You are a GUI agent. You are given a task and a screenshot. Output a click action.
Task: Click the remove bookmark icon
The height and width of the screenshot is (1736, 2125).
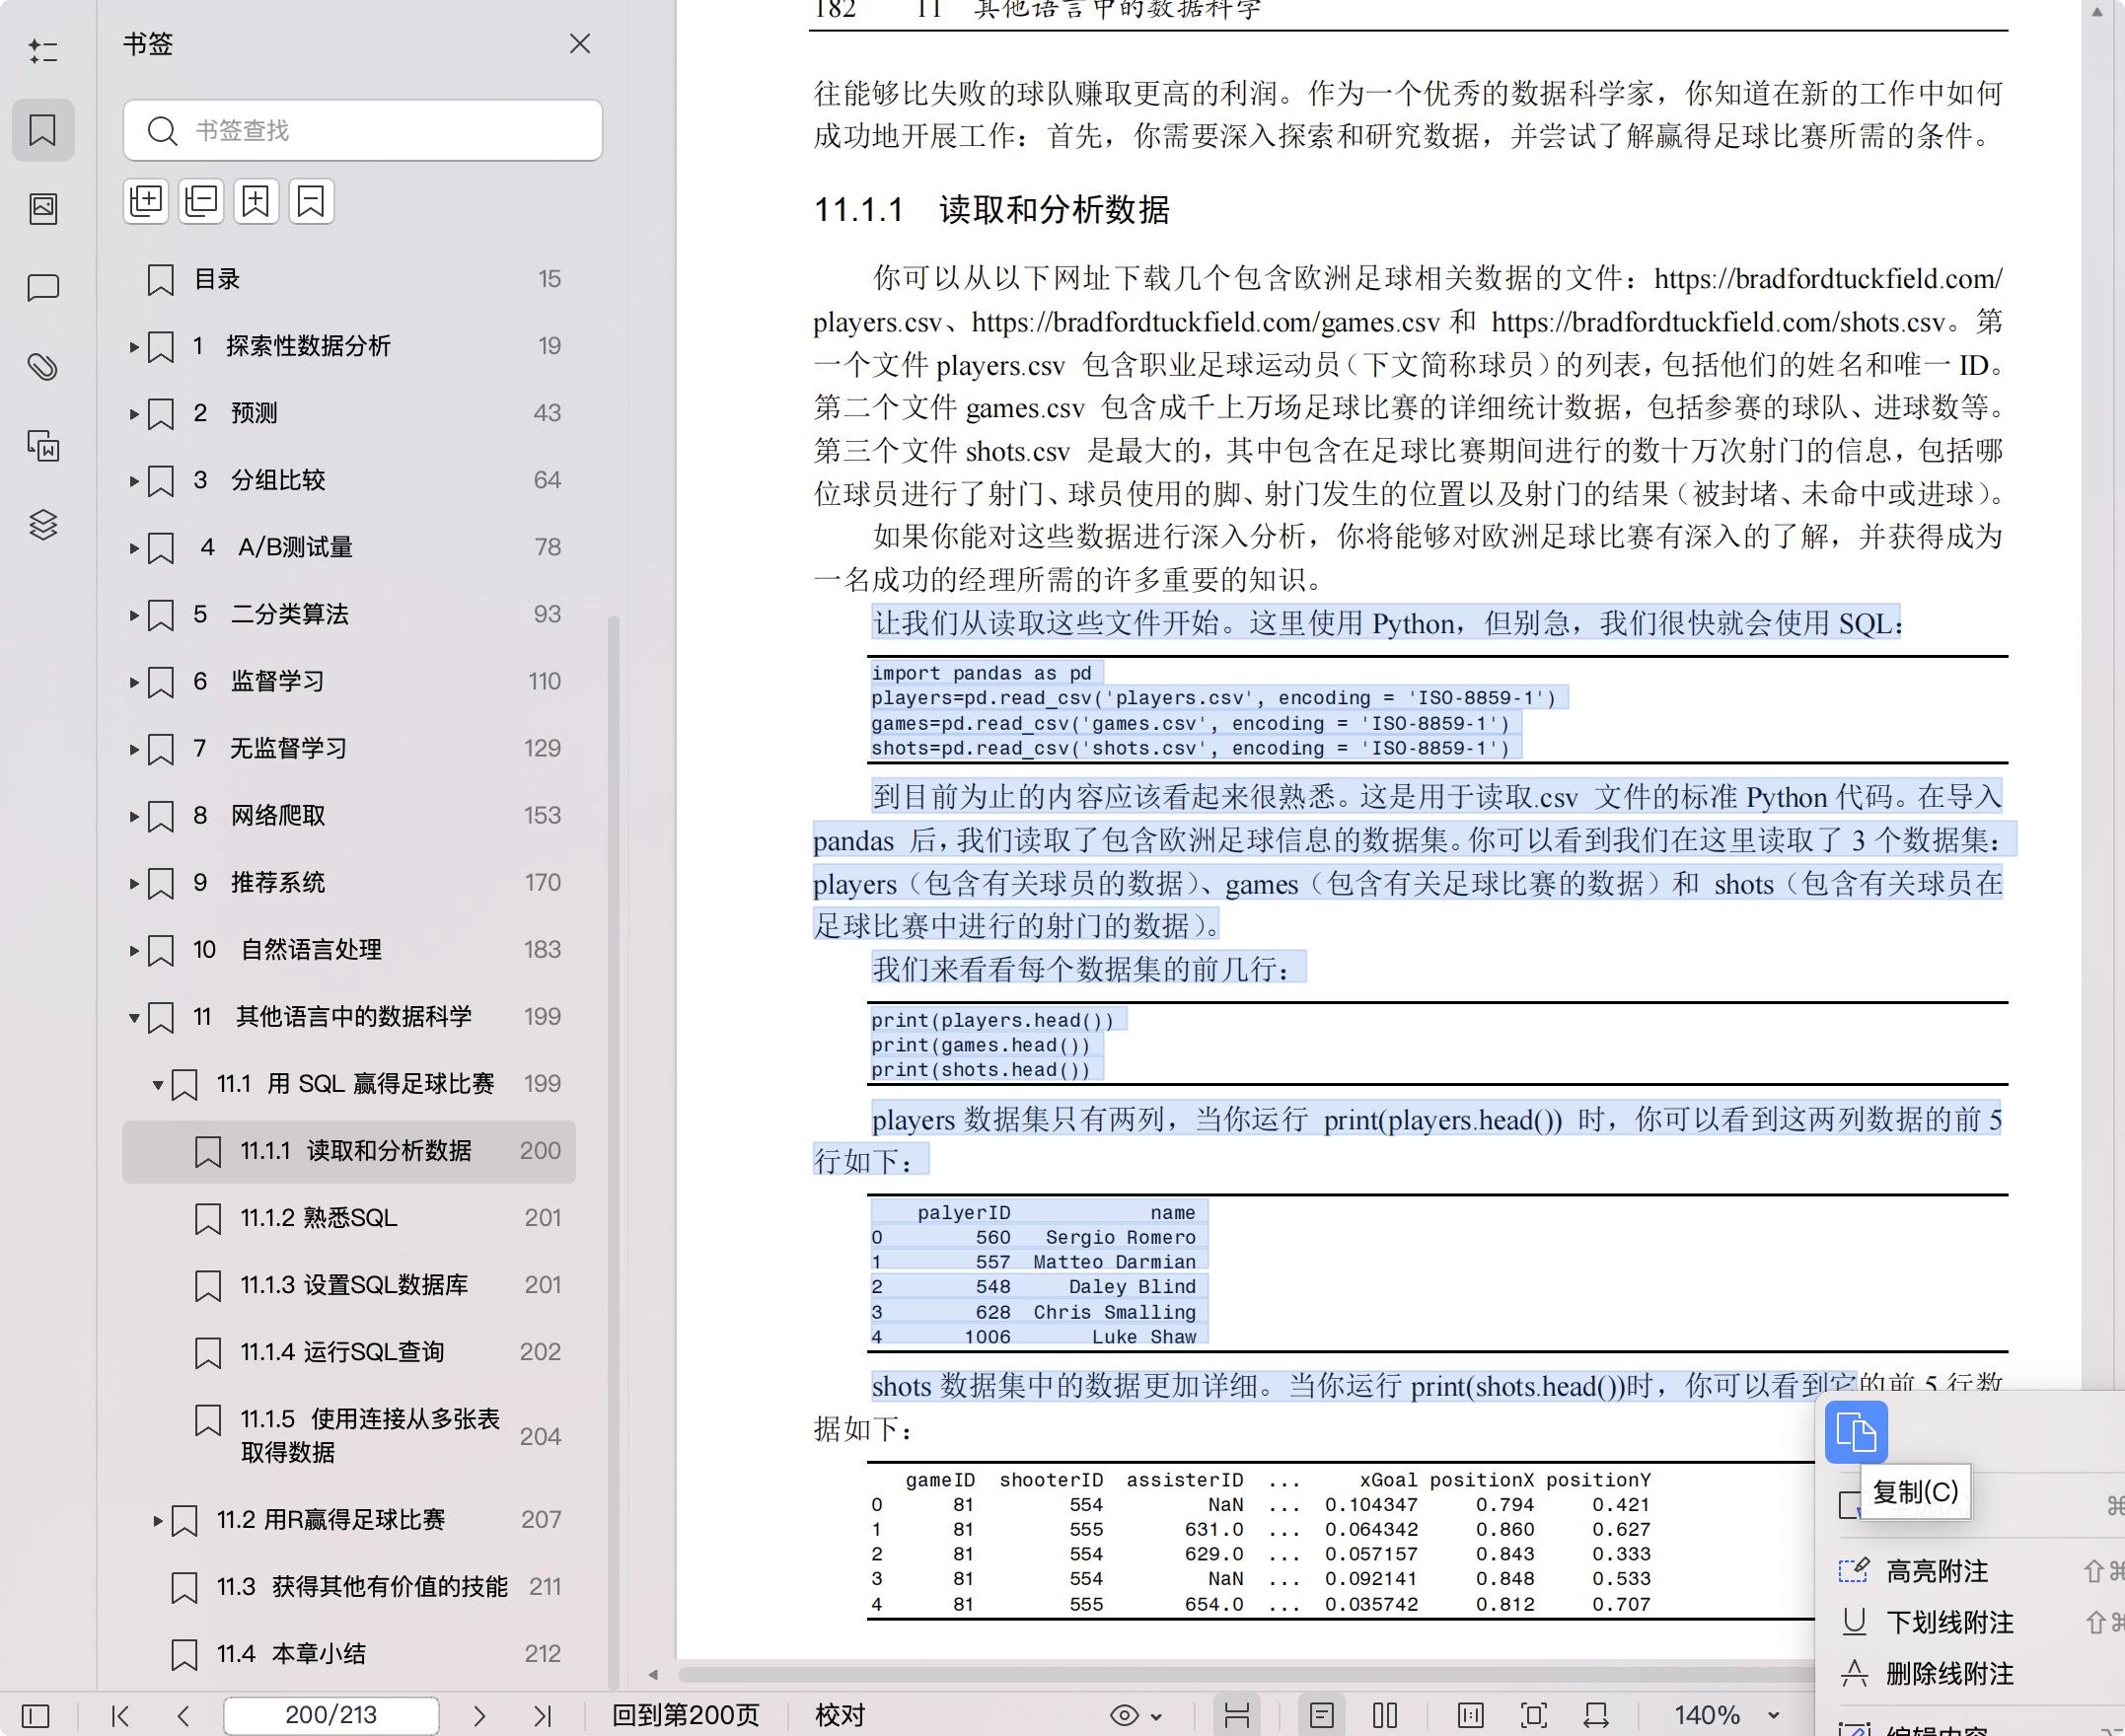coord(311,201)
